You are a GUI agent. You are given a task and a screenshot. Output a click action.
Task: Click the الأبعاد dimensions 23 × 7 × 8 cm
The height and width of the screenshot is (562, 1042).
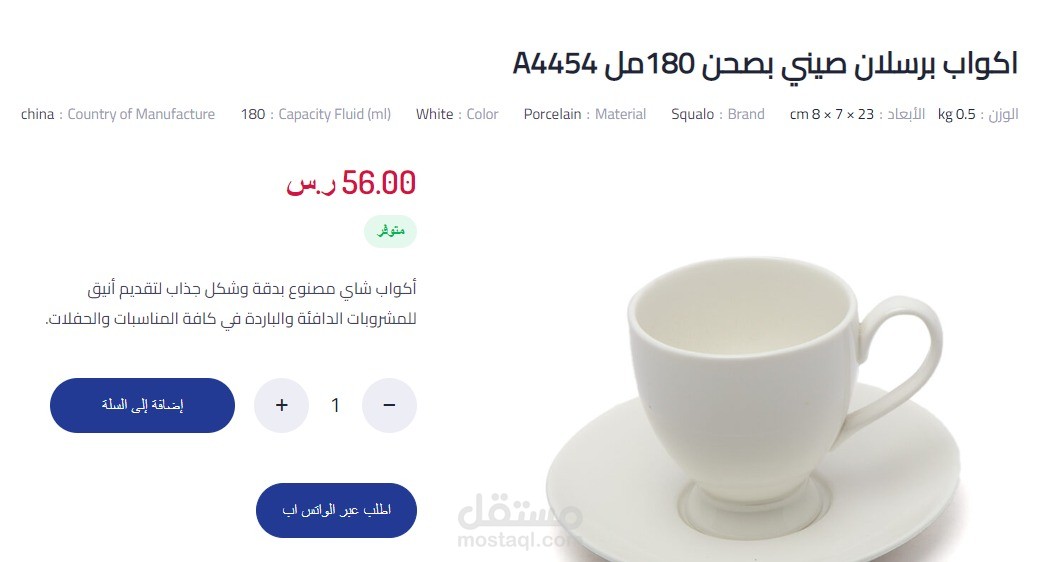(857, 114)
